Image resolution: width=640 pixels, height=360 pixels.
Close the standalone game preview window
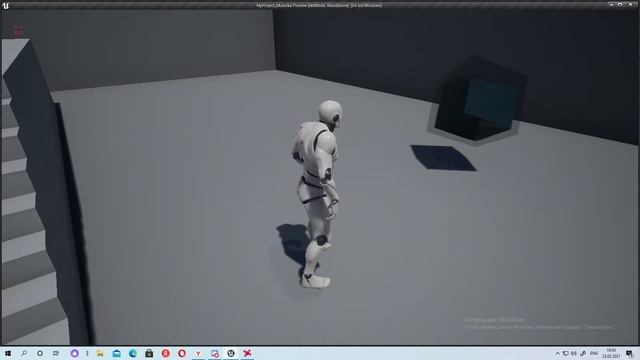point(630,5)
